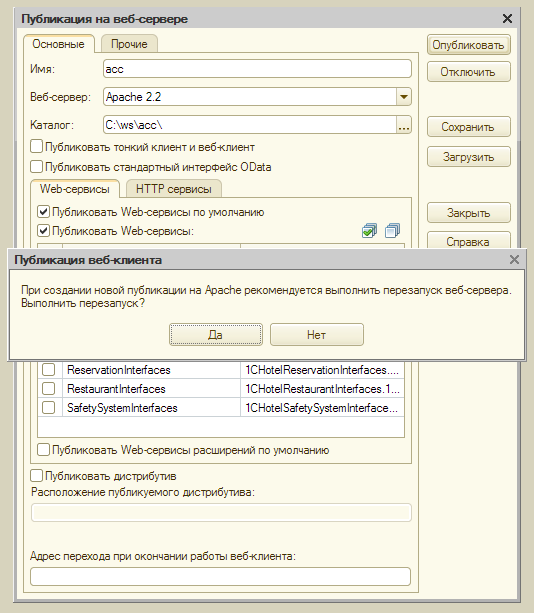Click into the Имя input field
Image resolution: width=534 pixels, height=613 pixels.
[257, 69]
